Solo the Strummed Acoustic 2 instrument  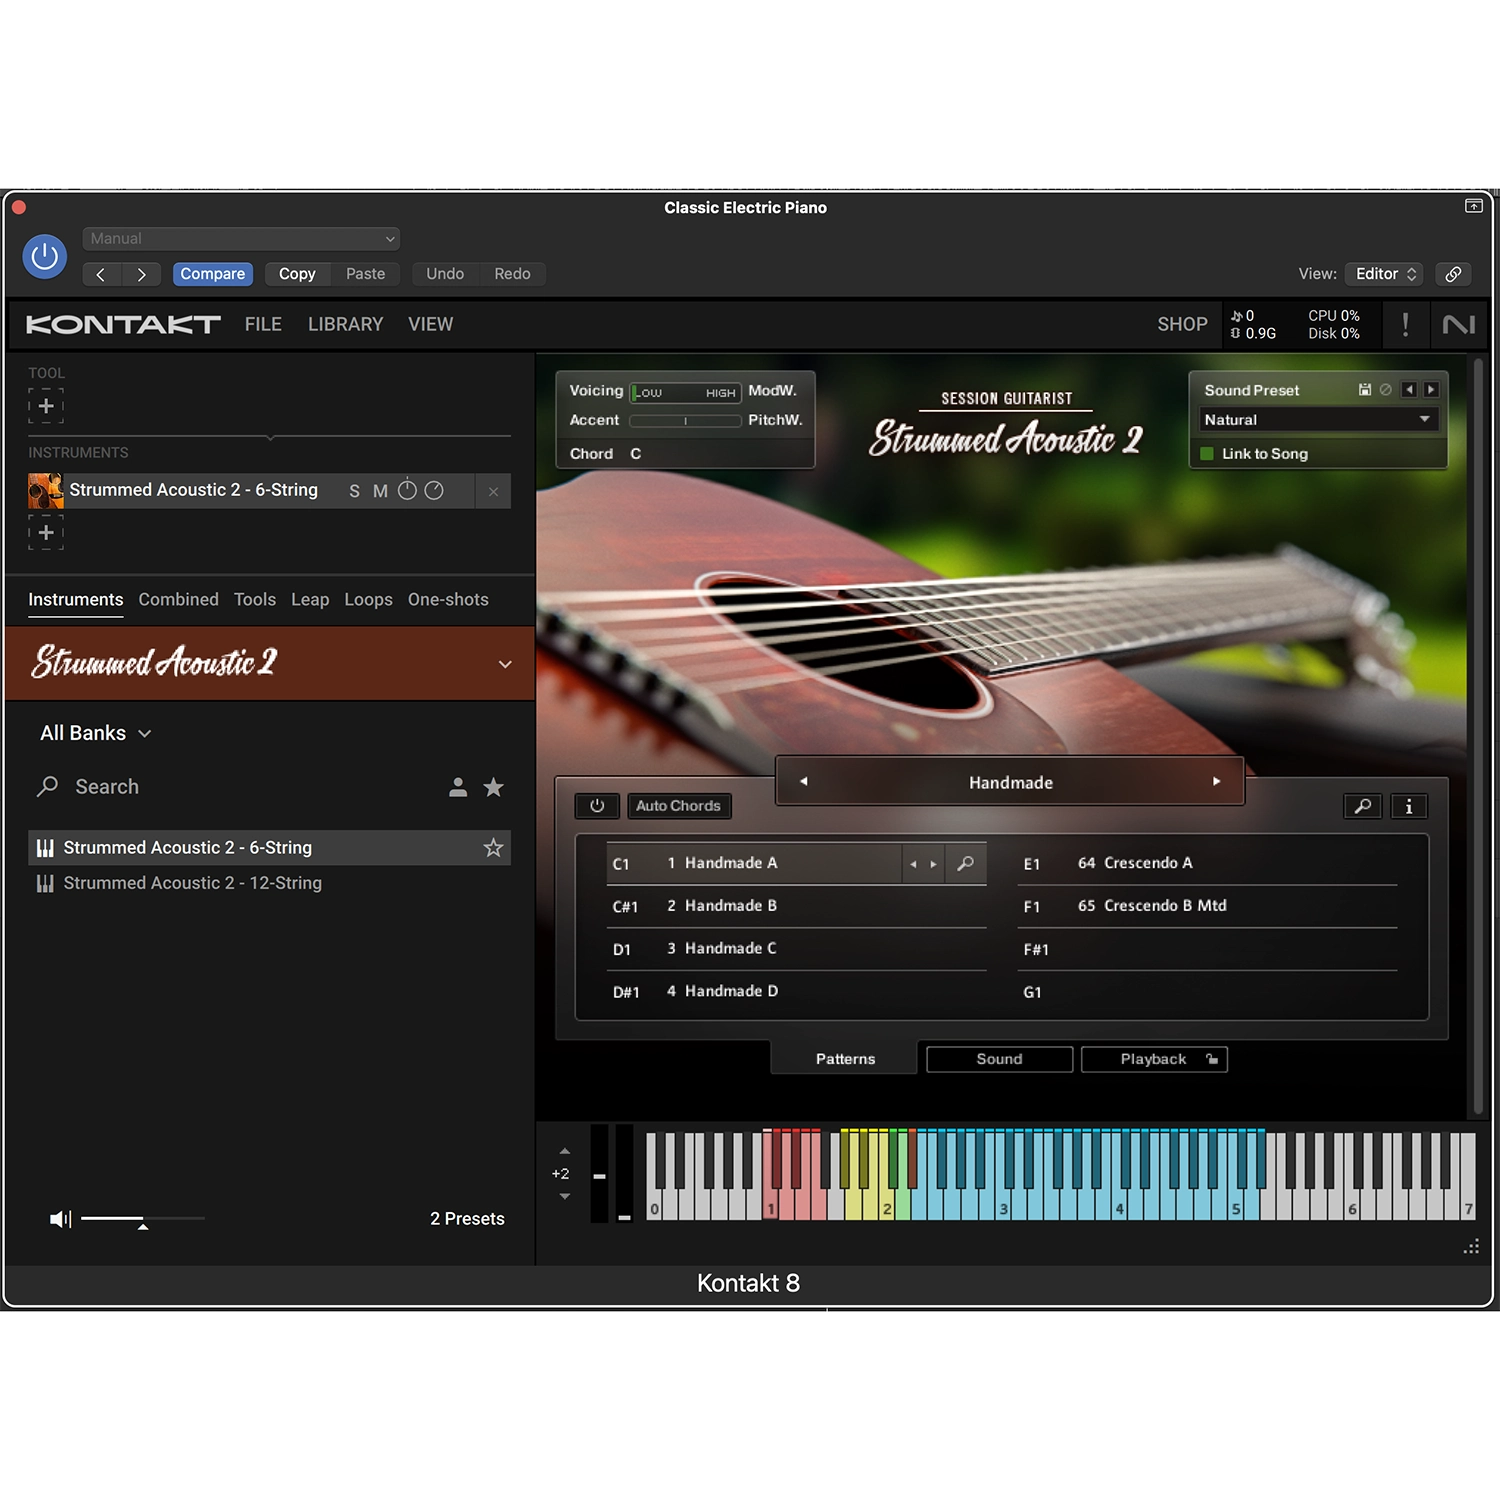pyautogui.click(x=354, y=491)
